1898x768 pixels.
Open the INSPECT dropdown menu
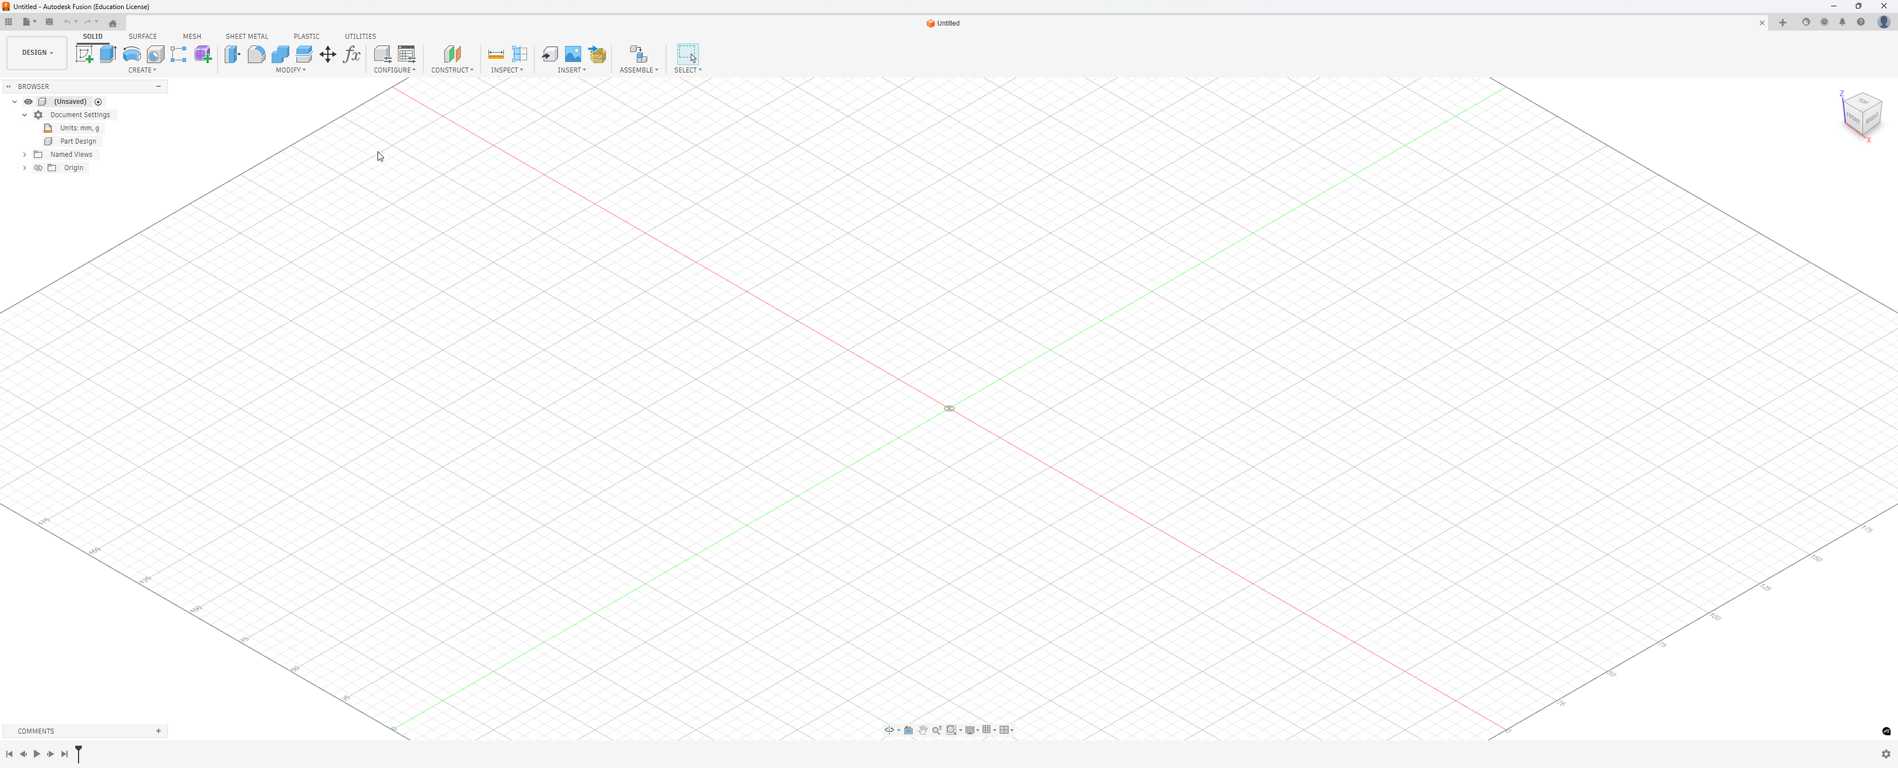click(x=507, y=70)
